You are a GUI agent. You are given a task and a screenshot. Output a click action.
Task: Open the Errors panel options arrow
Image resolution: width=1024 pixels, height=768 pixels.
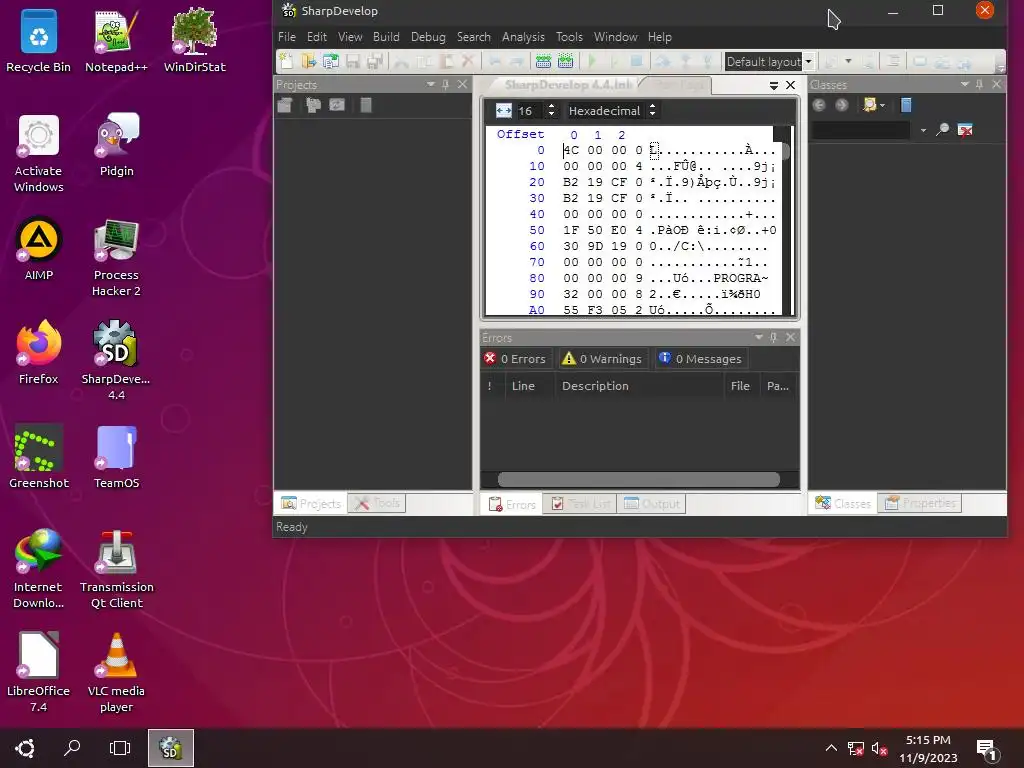tap(759, 337)
